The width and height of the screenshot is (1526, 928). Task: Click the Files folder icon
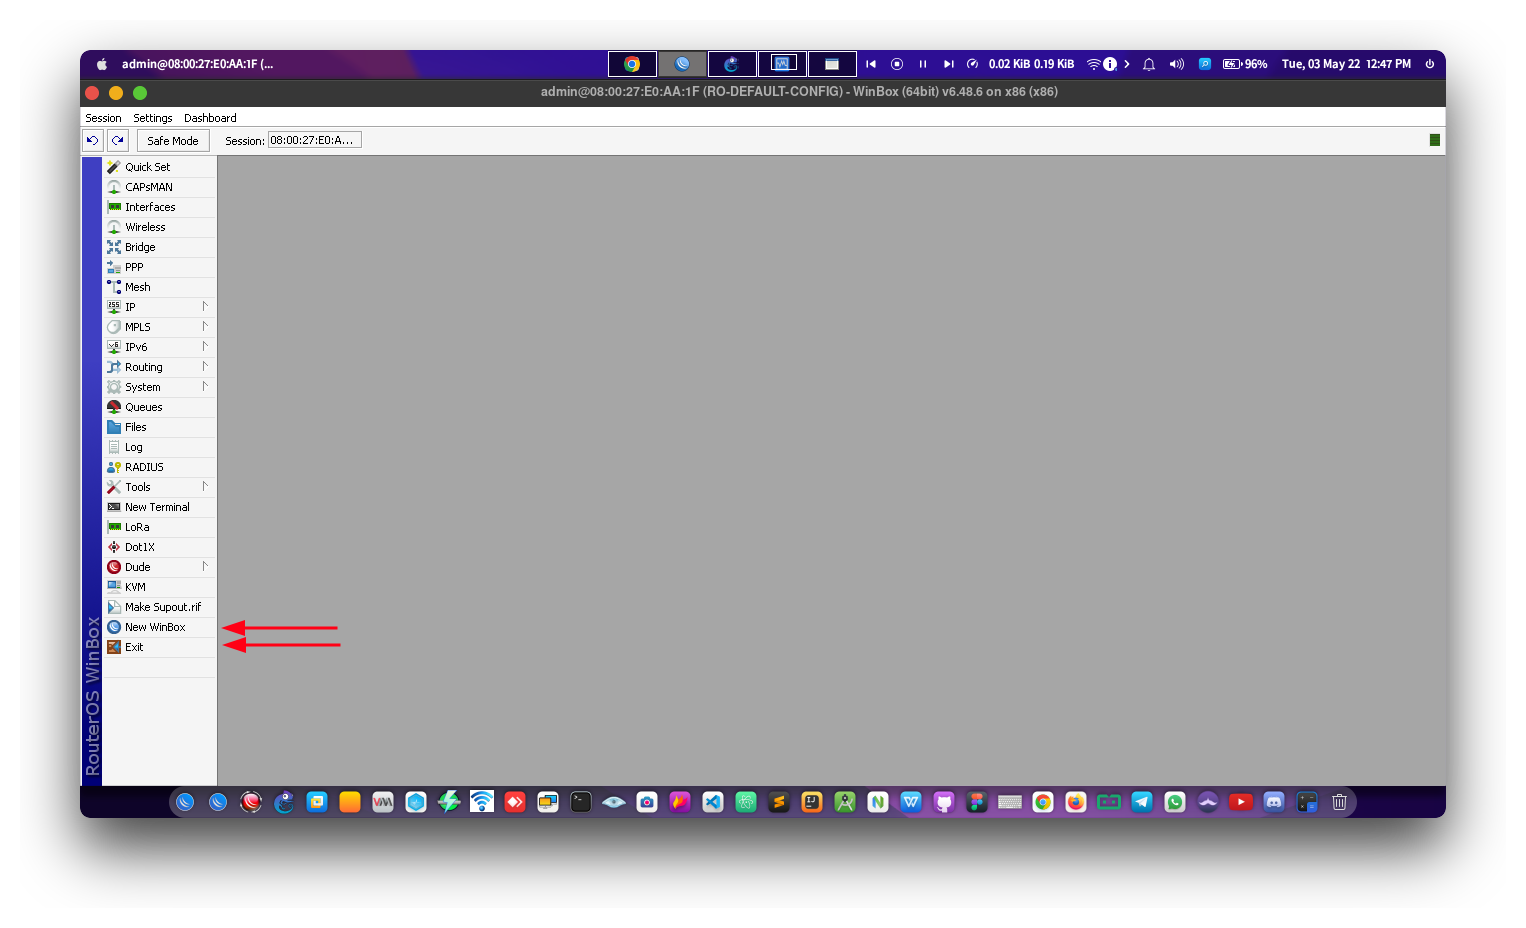click(114, 427)
